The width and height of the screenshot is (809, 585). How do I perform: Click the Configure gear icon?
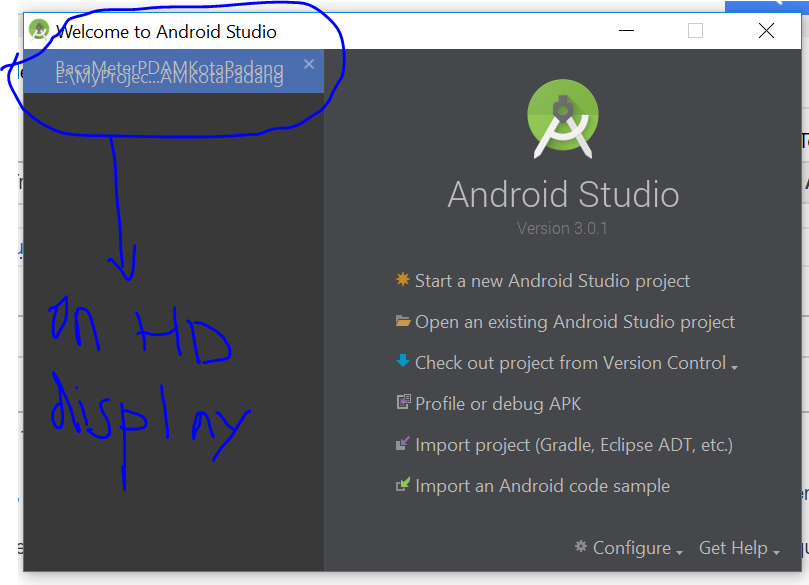pos(581,547)
